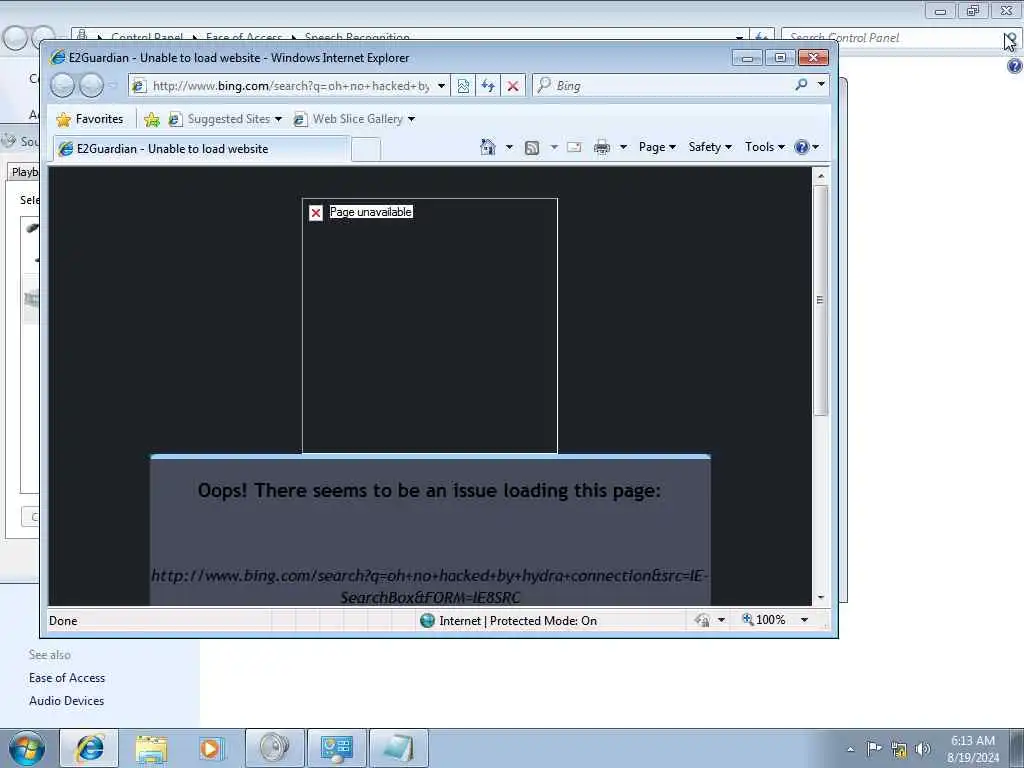The height and width of the screenshot is (768, 1024).
Task: Open Favorites star button
Action: 89,119
